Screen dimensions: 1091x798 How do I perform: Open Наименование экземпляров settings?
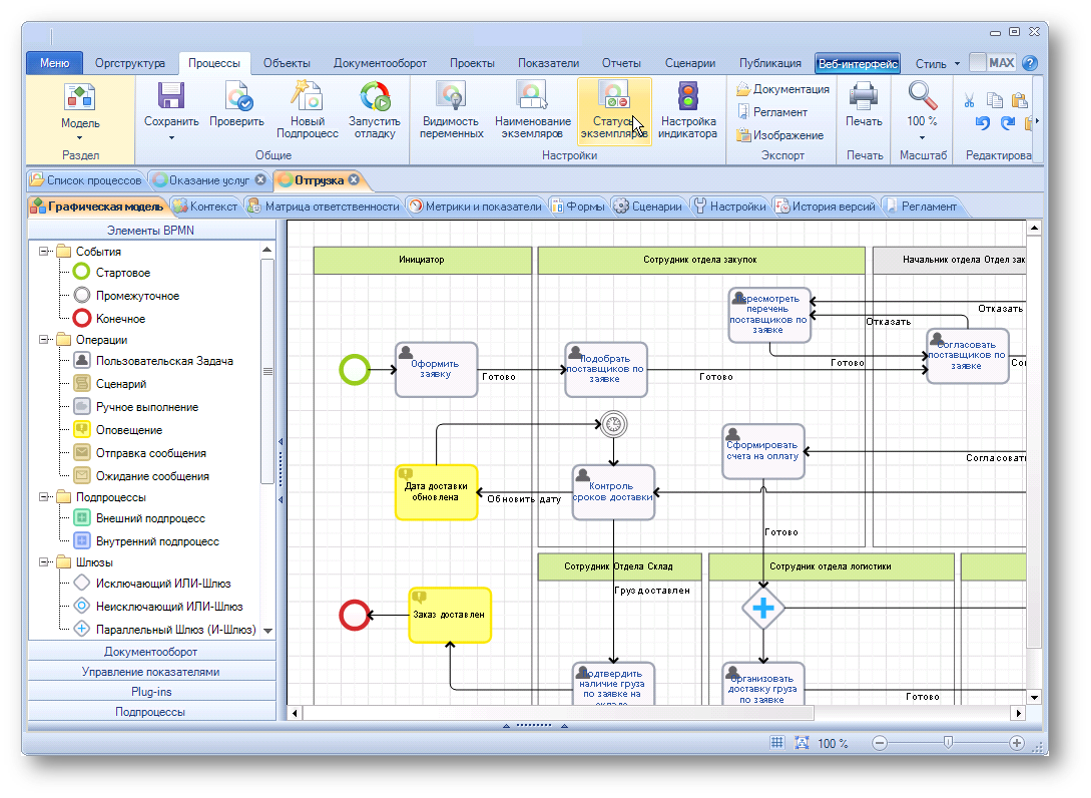(x=532, y=110)
